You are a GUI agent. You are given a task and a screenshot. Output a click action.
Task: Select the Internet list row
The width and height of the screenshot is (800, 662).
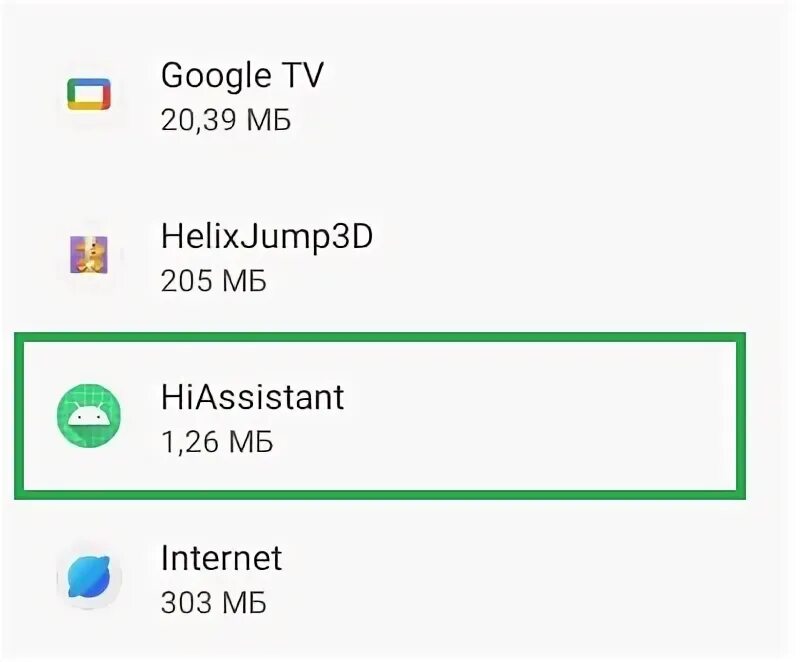pos(393,577)
